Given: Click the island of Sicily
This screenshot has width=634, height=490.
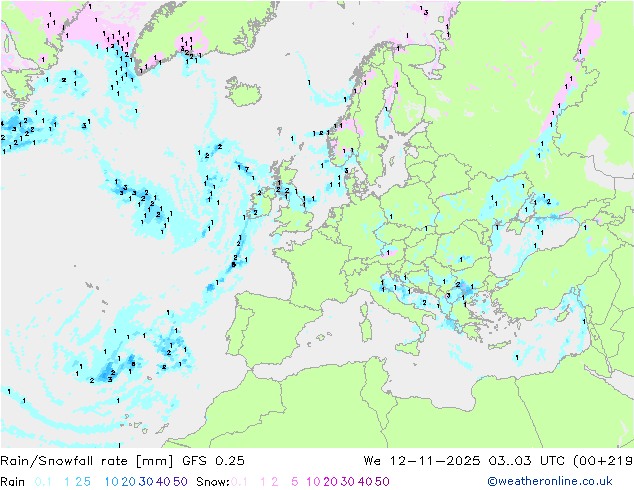Looking at the screenshot, I should coord(409,346).
